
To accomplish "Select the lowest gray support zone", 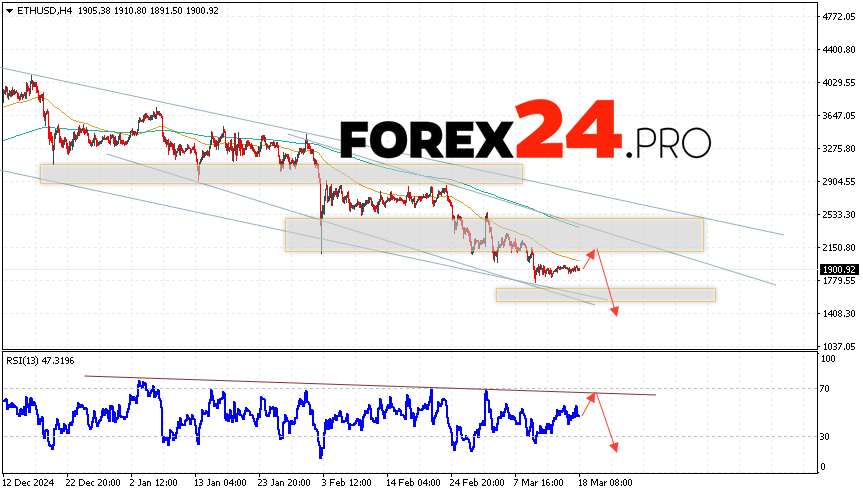I will [605, 294].
